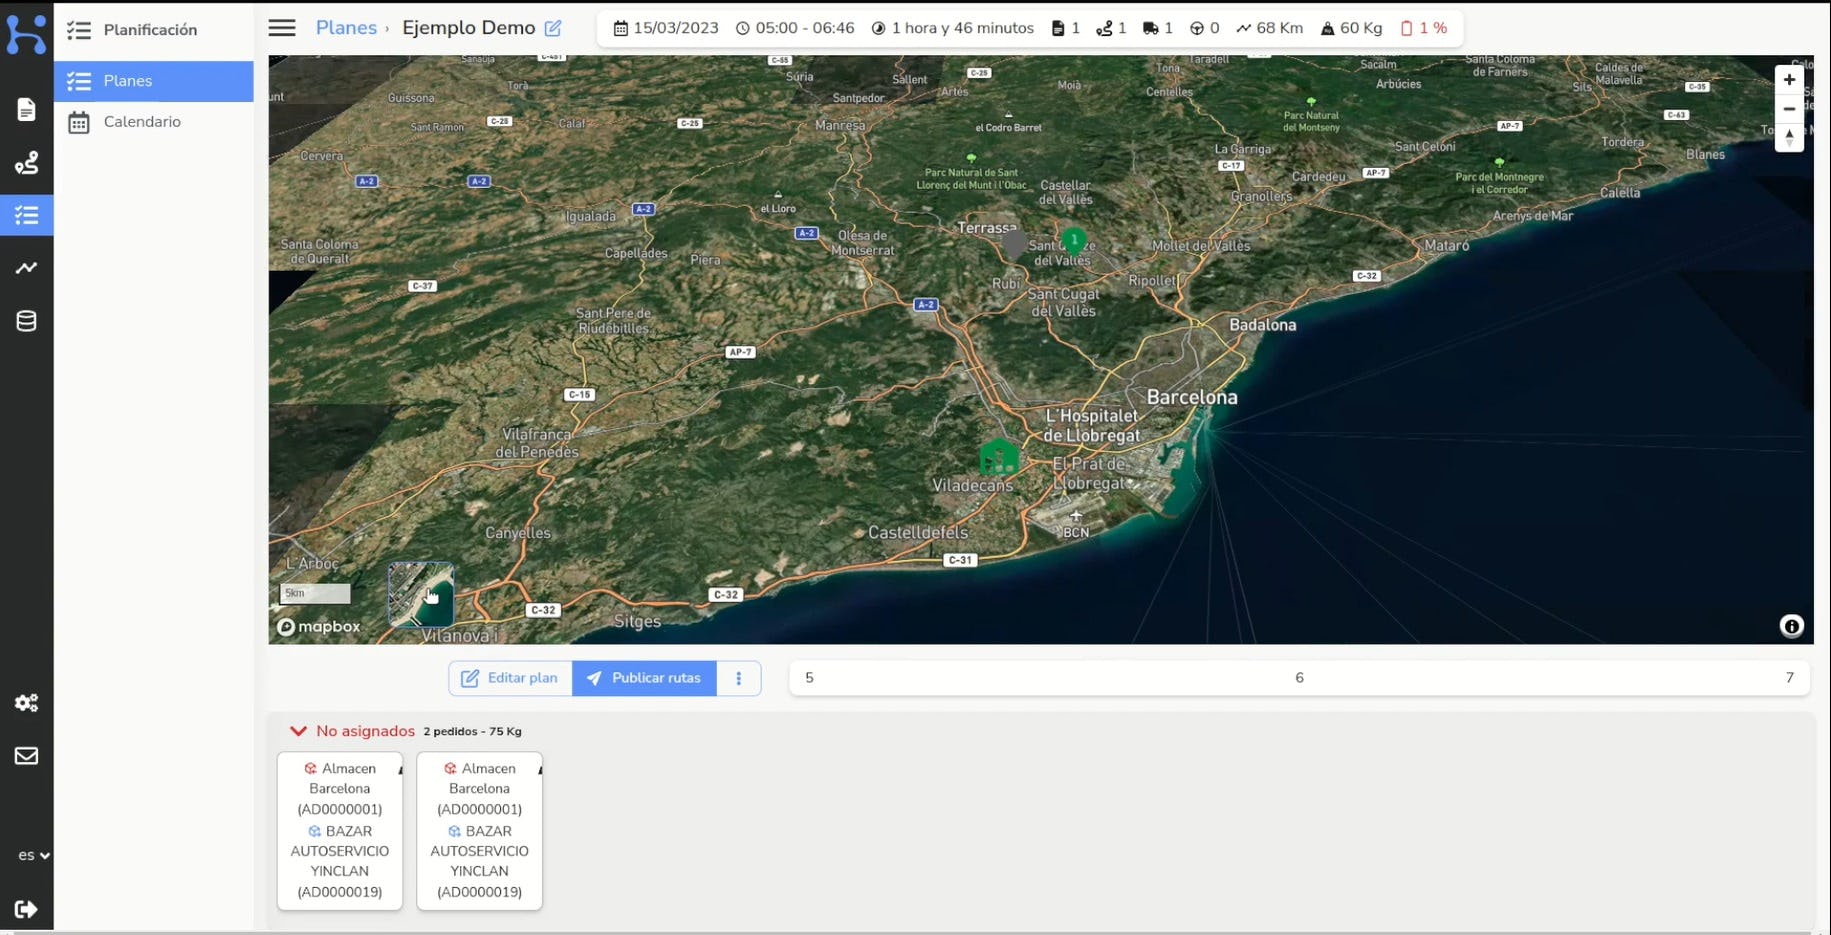The width and height of the screenshot is (1831, 935).
Task: Click hour 6 on the timeline
Action: point(1299,678)
